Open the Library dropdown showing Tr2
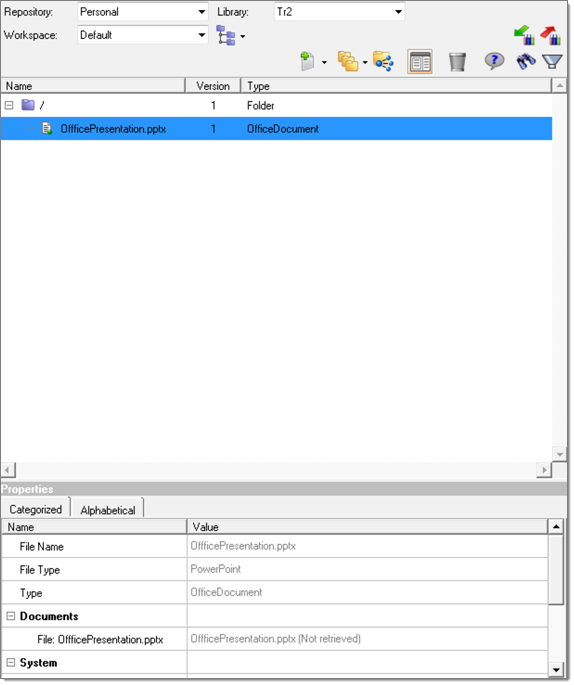The image size is (574, 685). [339, 12]
